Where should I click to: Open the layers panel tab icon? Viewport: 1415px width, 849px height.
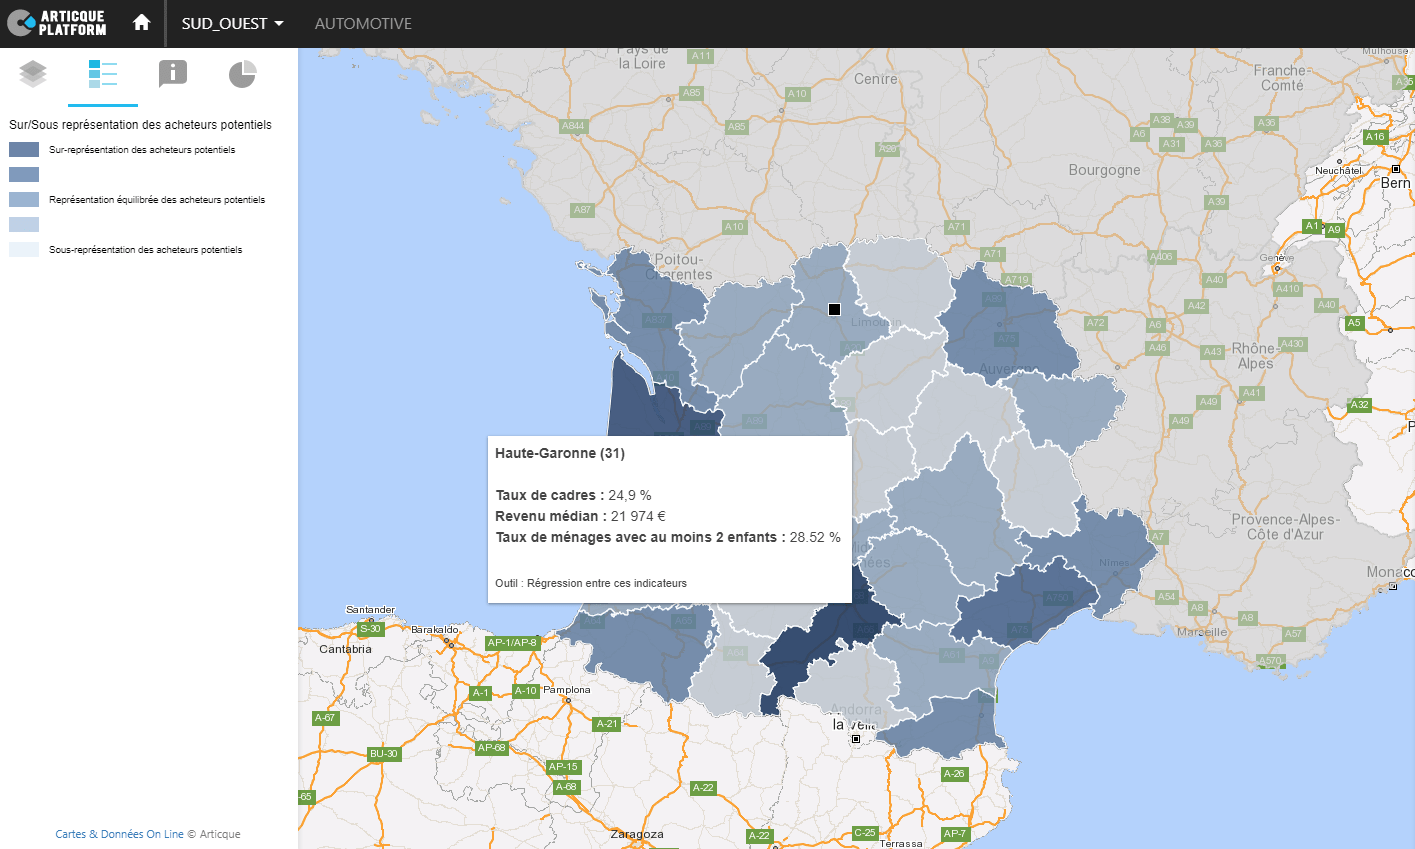[x=33, y=74]
